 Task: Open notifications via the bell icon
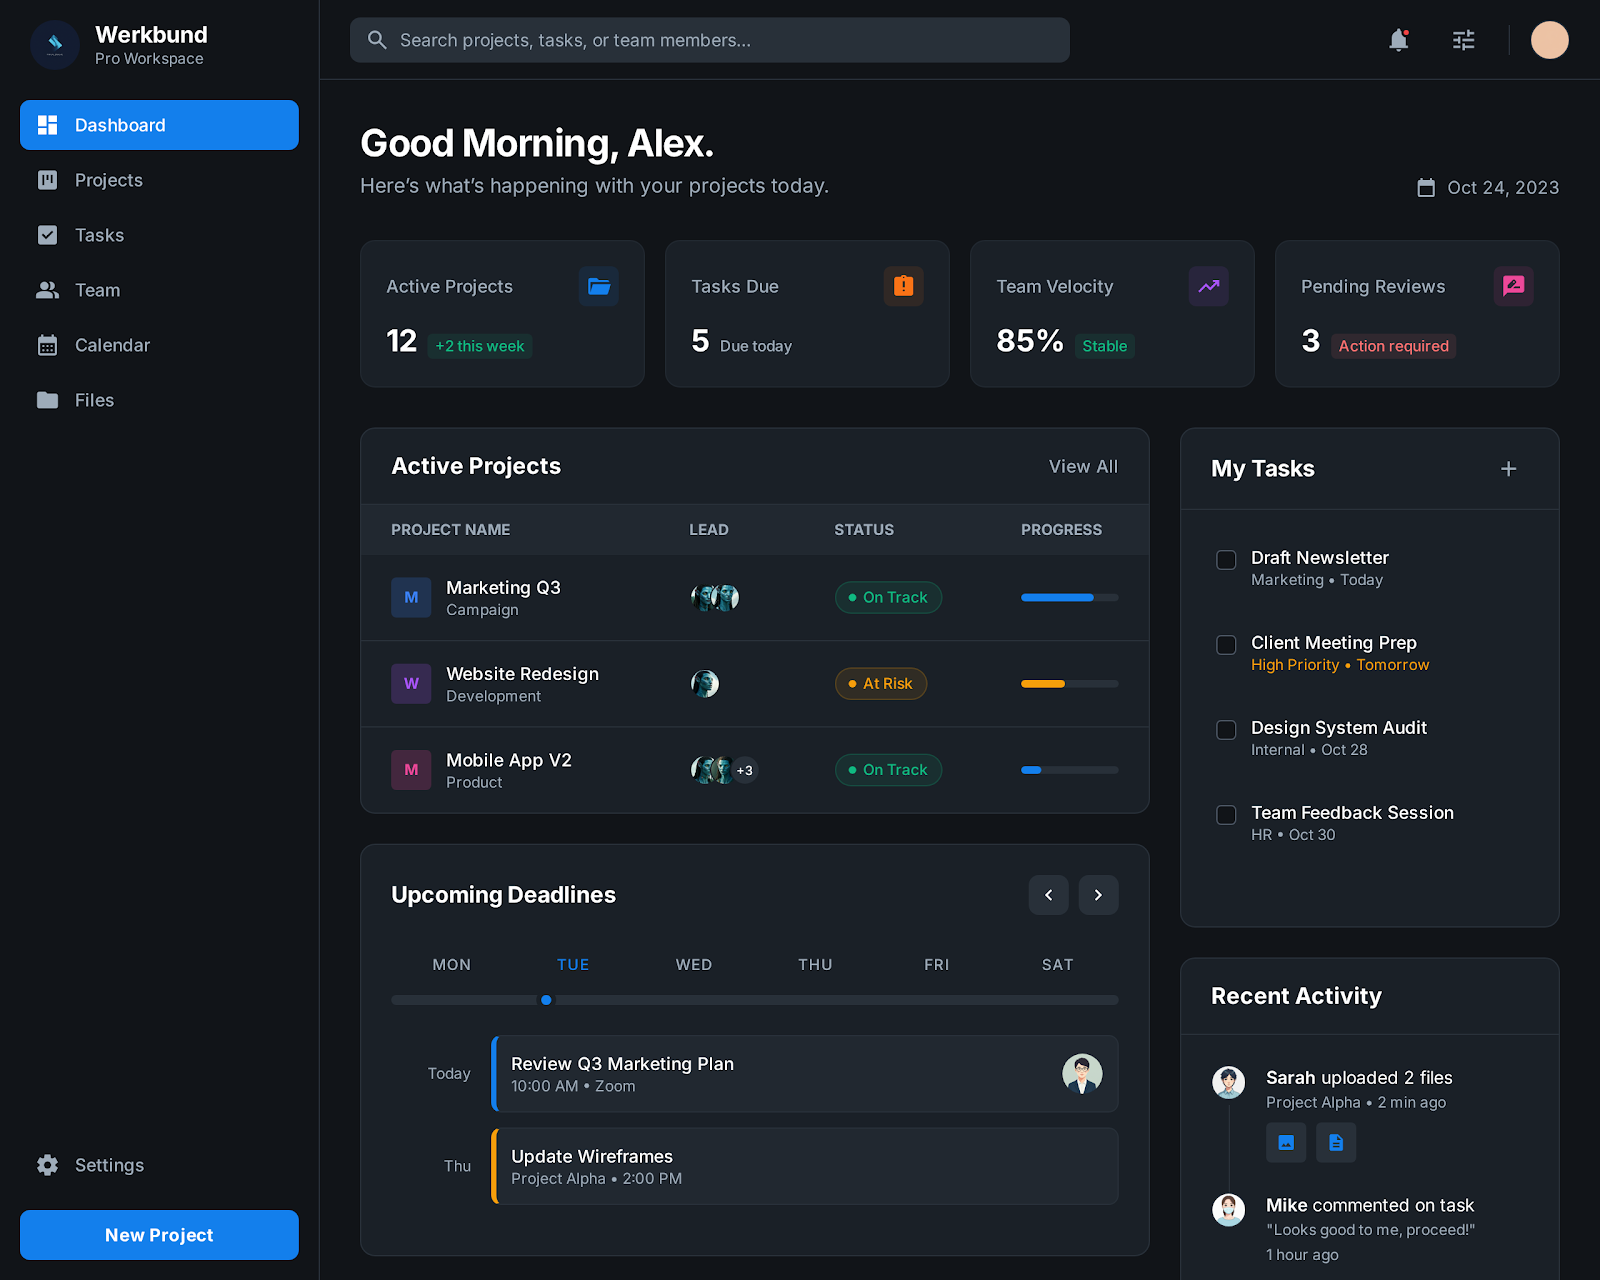click(1397, 40)
